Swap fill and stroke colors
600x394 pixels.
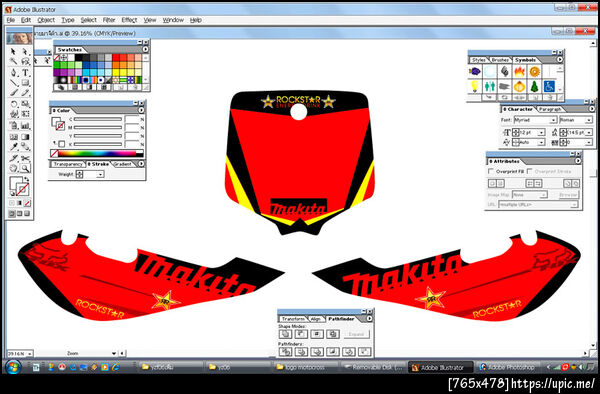[26, 179]
